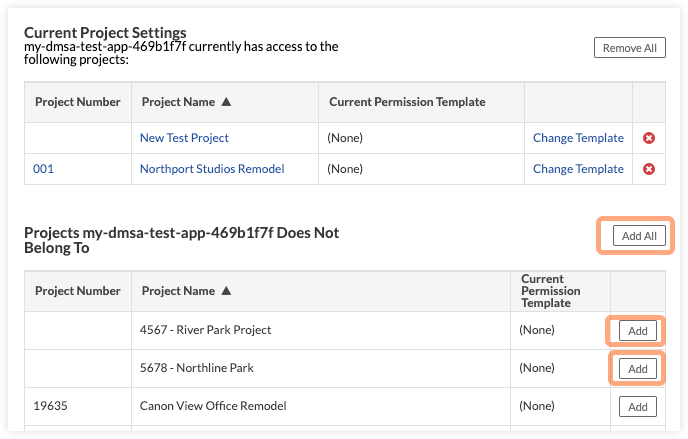The width and height of the screenshot is (688, 439).
Task: Select the Canon View Office Remodel row name
Action: (213, 406)
